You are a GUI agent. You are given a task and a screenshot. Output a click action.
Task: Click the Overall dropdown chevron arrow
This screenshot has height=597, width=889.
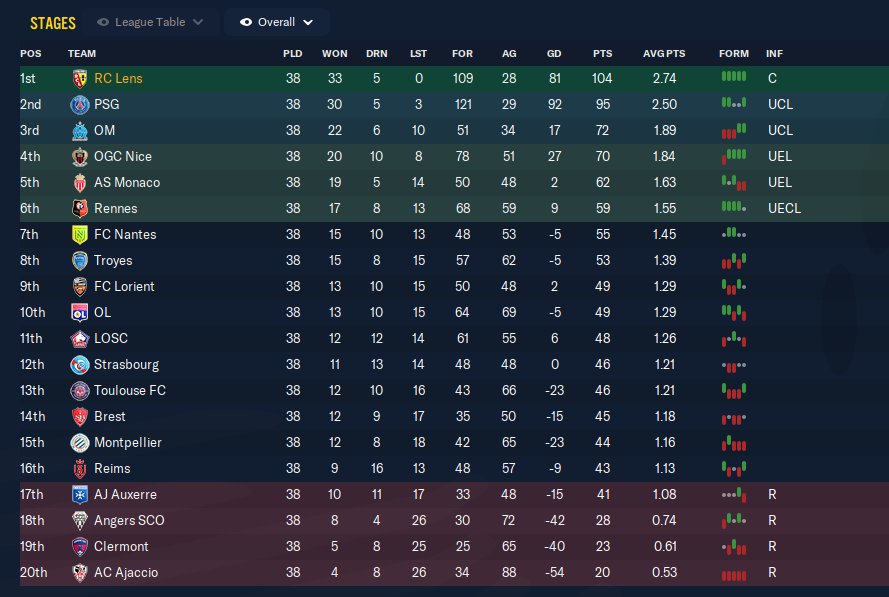click(308, 22)
